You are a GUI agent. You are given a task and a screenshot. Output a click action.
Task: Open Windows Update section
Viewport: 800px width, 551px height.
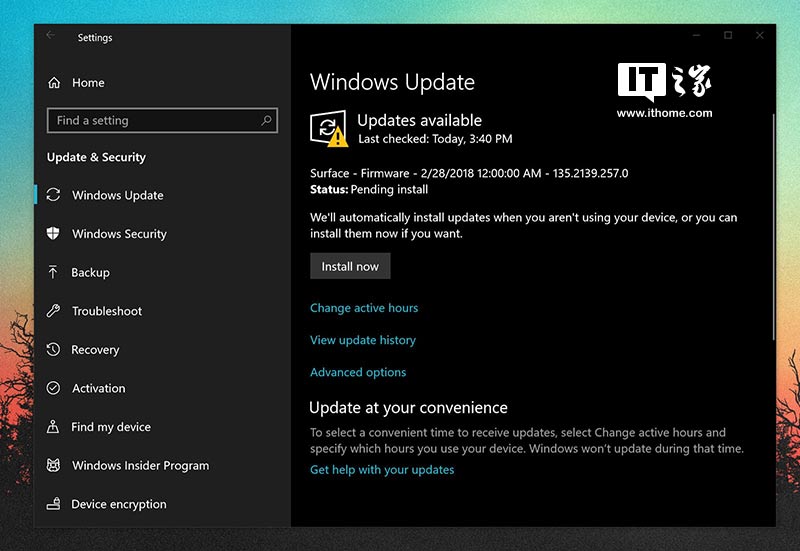[118, 195]
